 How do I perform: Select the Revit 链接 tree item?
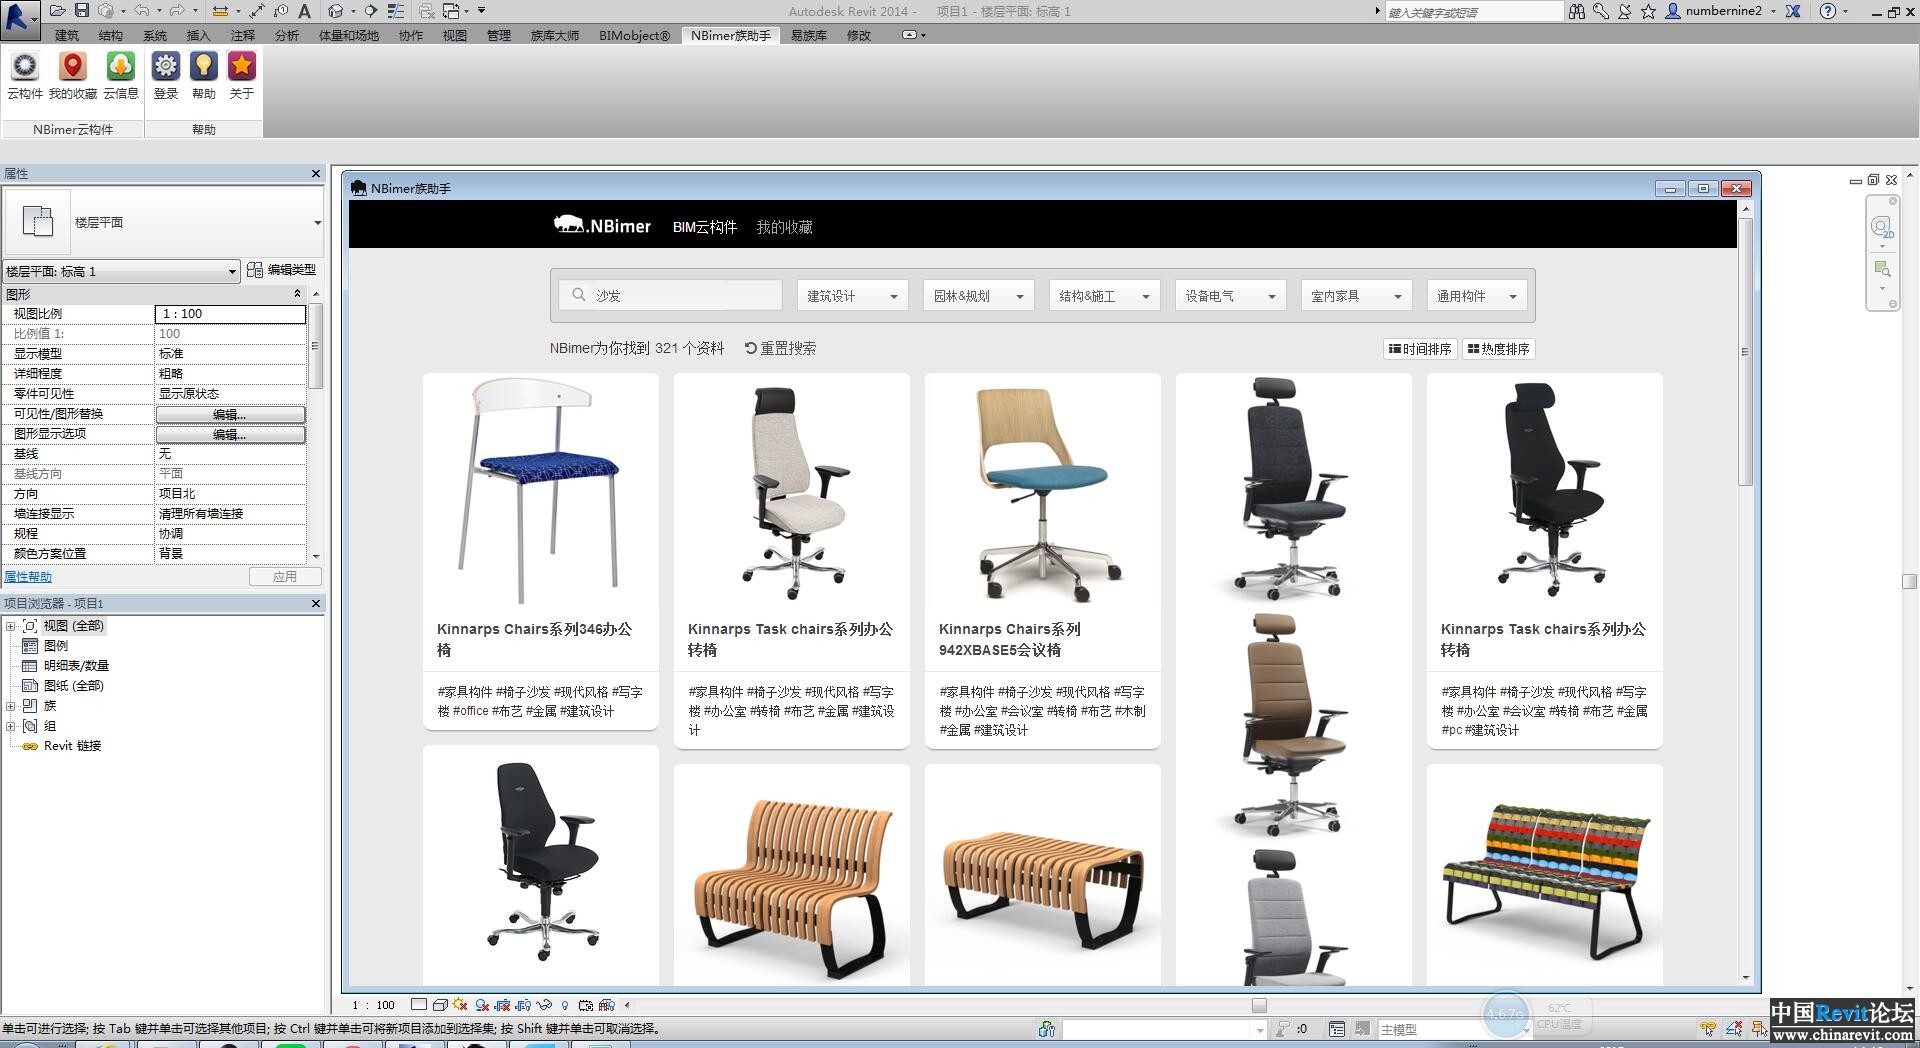pyautogui.click(x=72, y=746)
